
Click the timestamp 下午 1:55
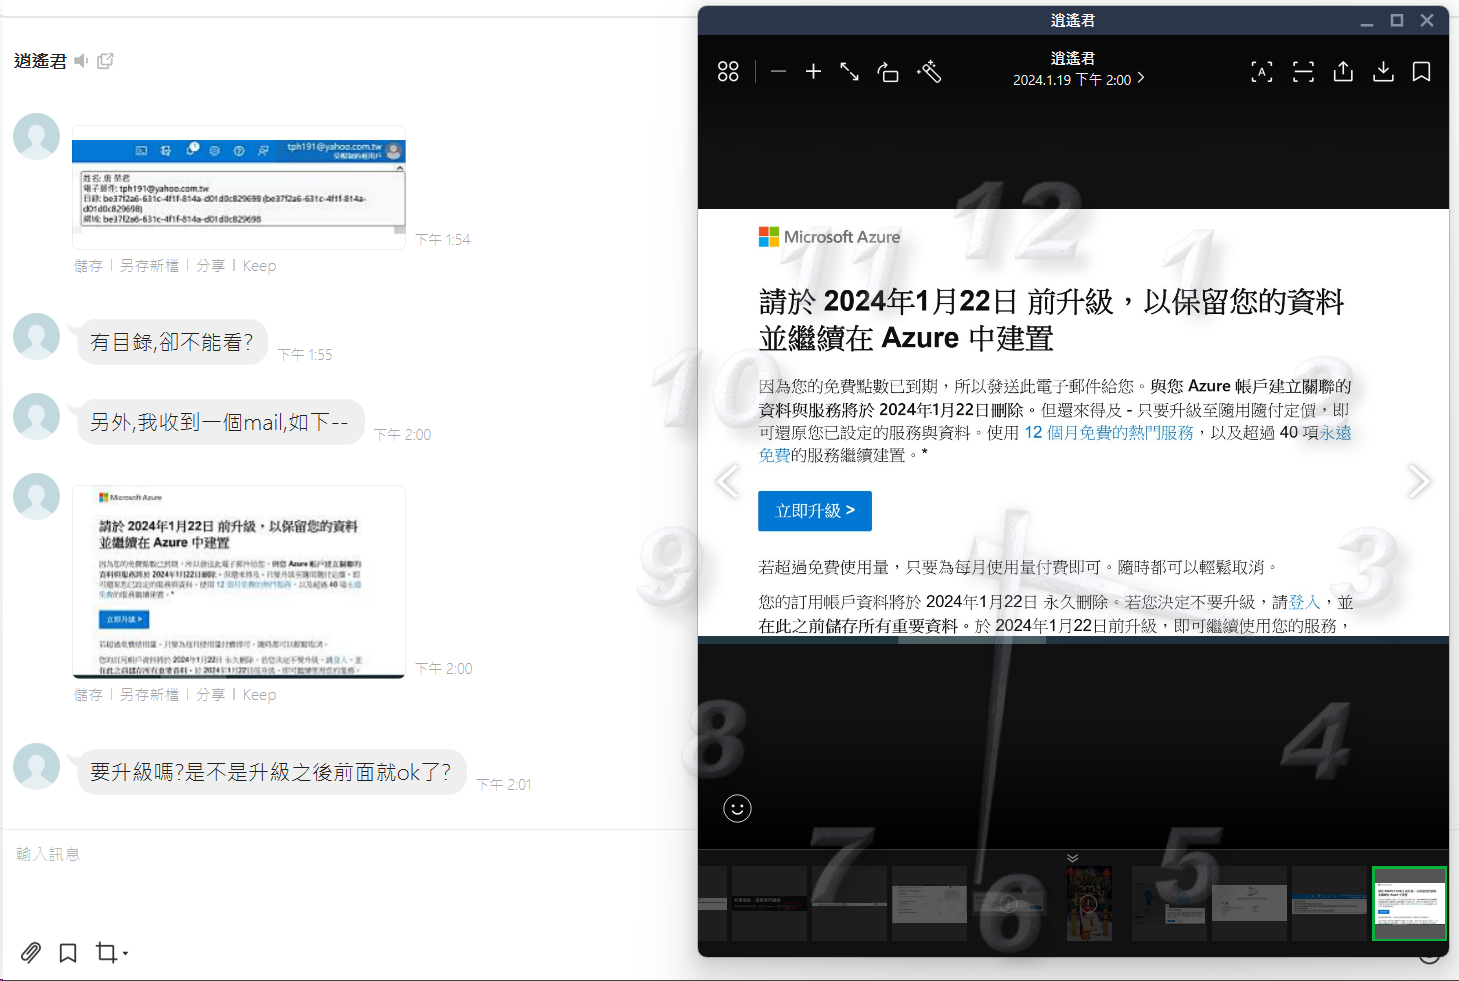pyautogui.click(x=305, y=355)
